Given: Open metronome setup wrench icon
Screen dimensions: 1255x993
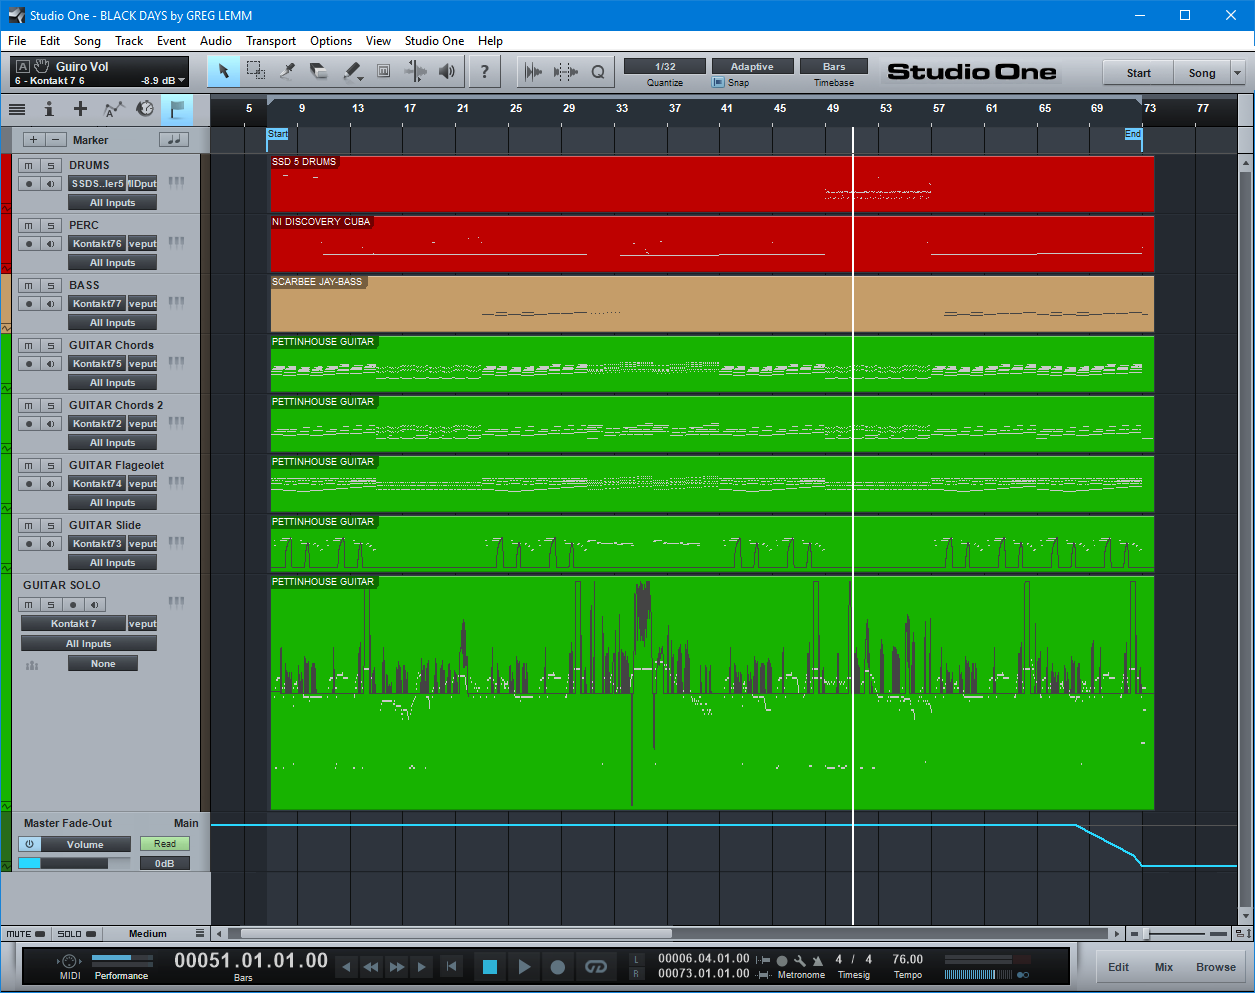Looking at the screenshot, I should (x=799, y=961).
